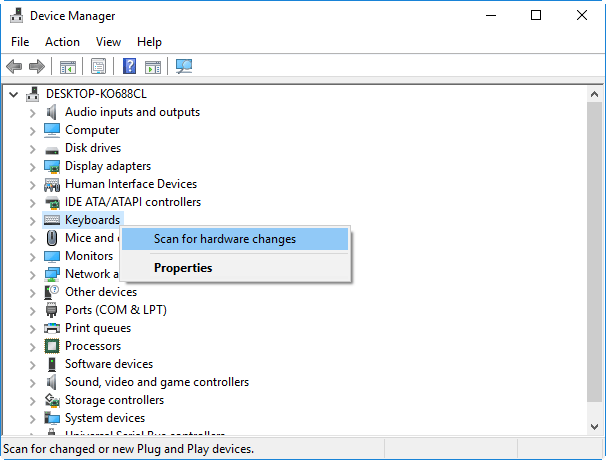606x460 pixels.
Task: Click the Show/Hide Console Tree icon
Action: point(68,67)
